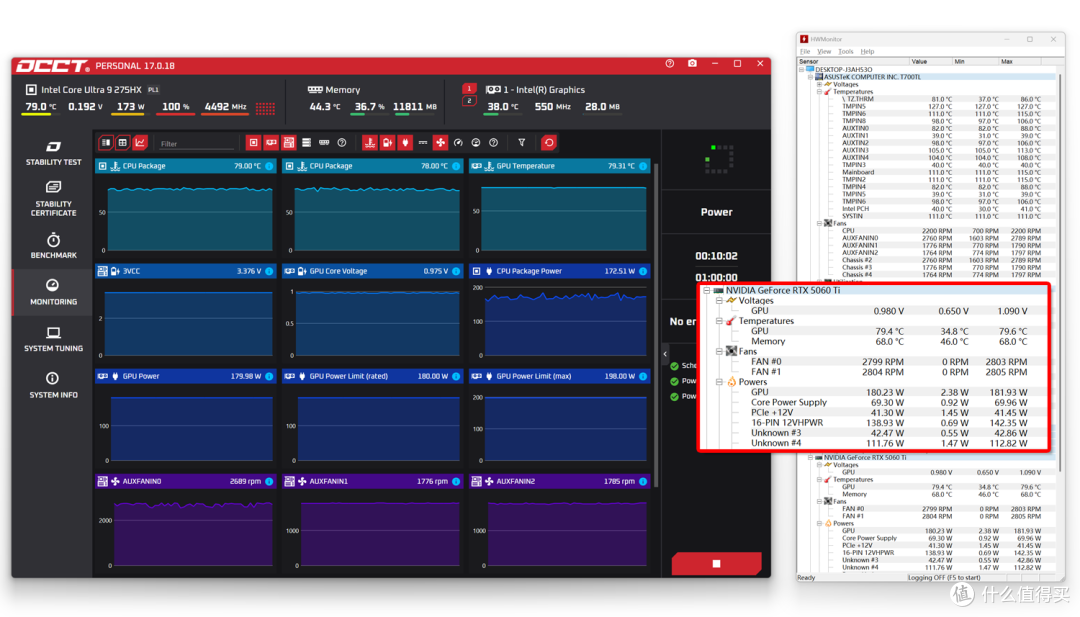Collapse the ASUSTeK COMPUTER INC. T700TL node

coord(810,77)
